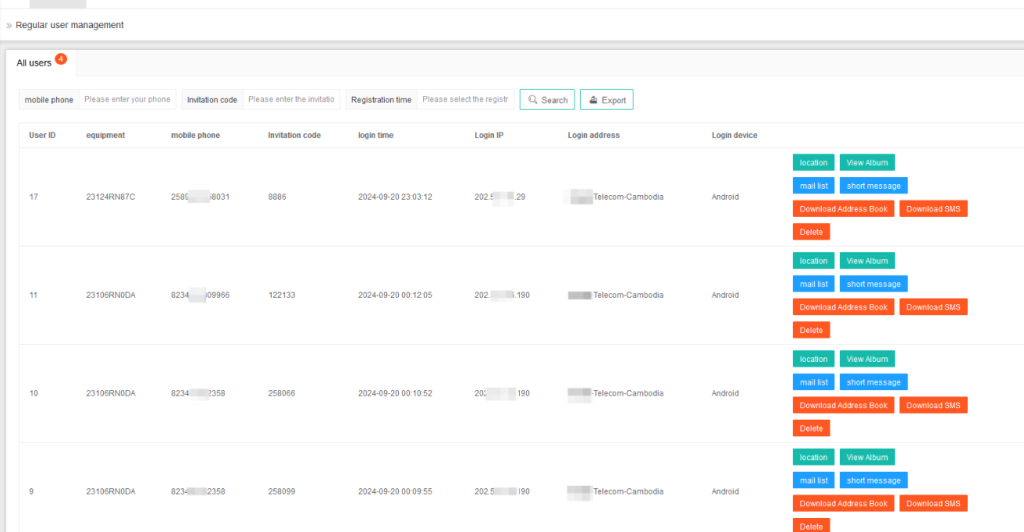Click the Regular user management breadcrumb
Viewport: 1024px width, 532px height.
(x=70, y=25)
